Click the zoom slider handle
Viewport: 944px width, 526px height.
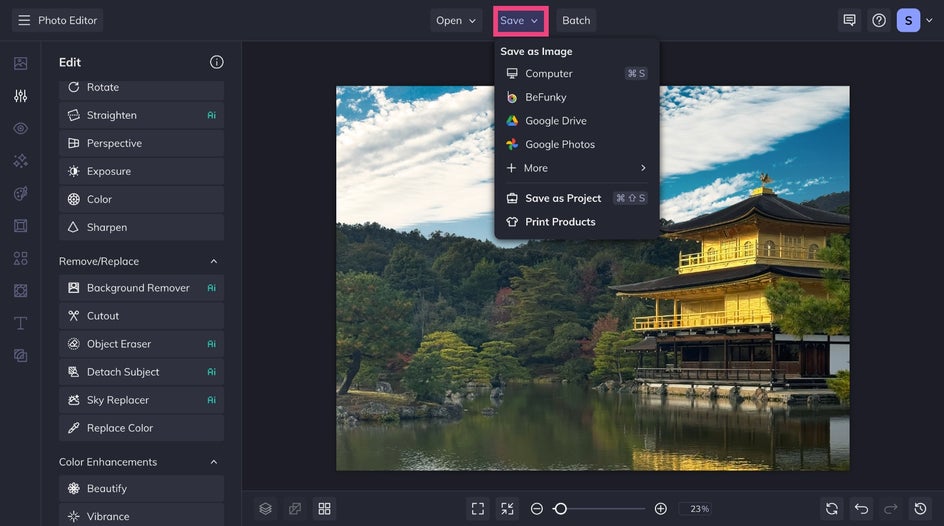[560, 509]
